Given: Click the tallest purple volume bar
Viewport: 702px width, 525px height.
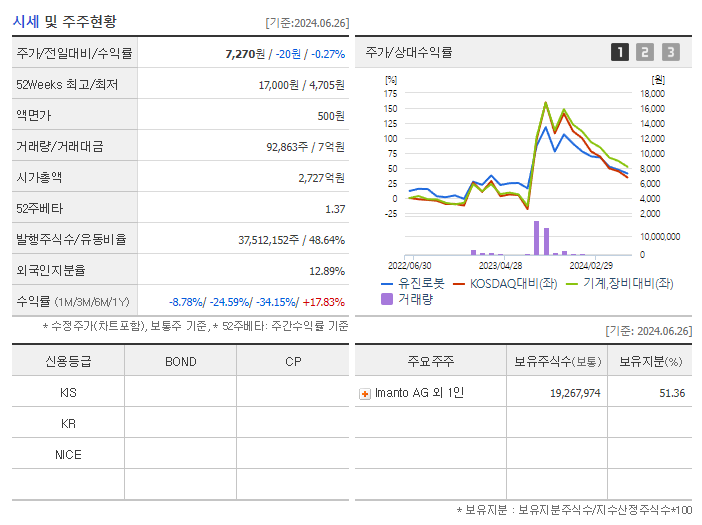Looking at the screenshot, I should pos(536,238).
